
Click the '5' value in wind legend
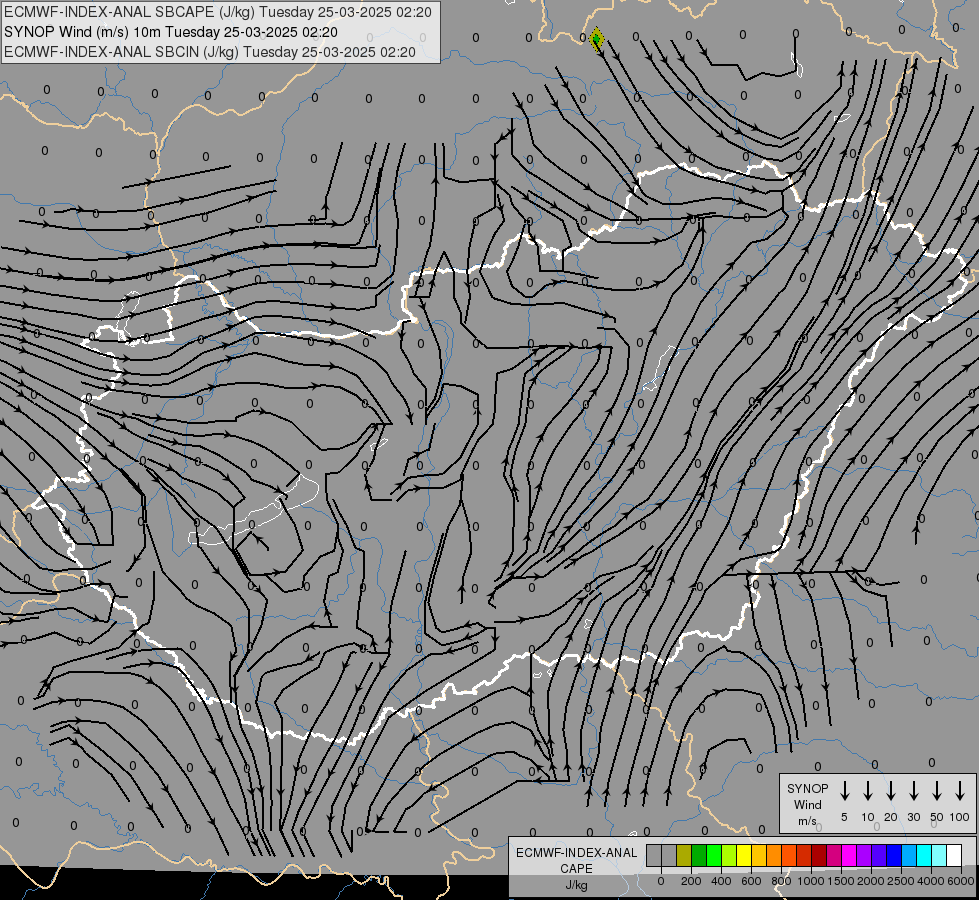click(844, 817)
